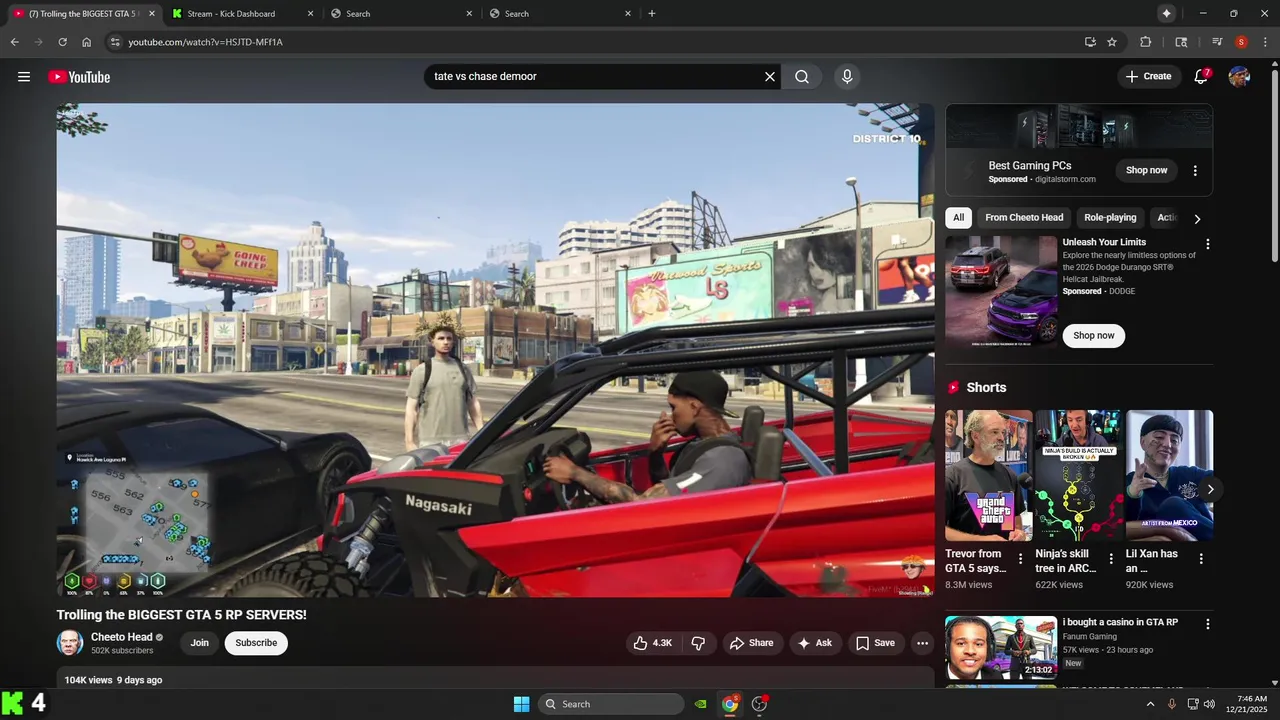Viewport: 1280px width, 720px height.
Task: Dislike the video with thumbs down
Action: coord(699,643)
